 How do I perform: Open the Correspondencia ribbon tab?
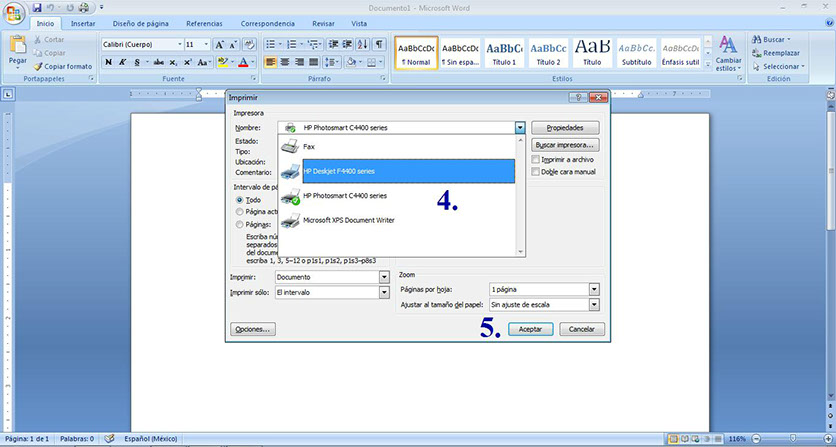pyautogui.click(x=268, y=23)
